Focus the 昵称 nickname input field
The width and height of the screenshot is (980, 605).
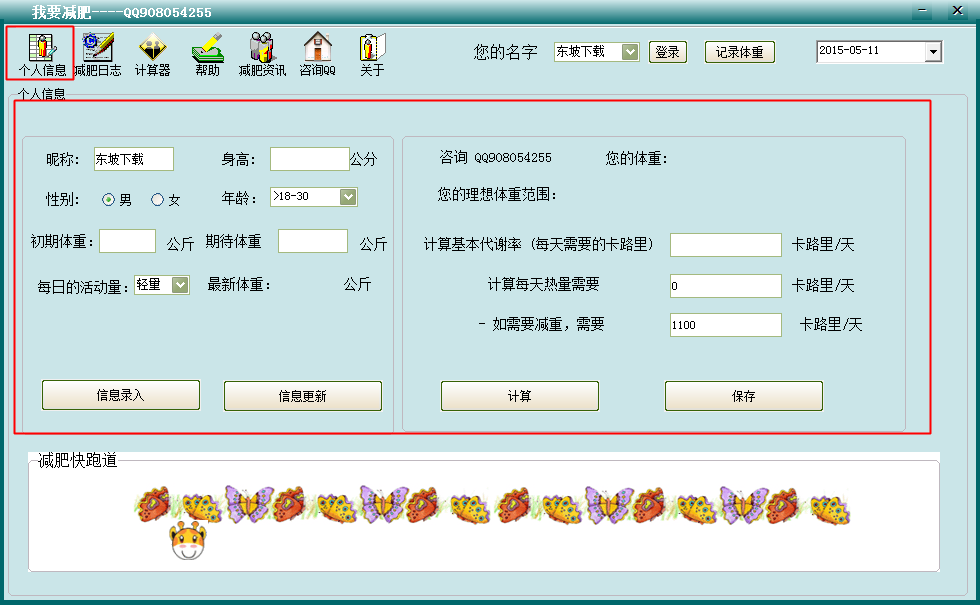134,159
